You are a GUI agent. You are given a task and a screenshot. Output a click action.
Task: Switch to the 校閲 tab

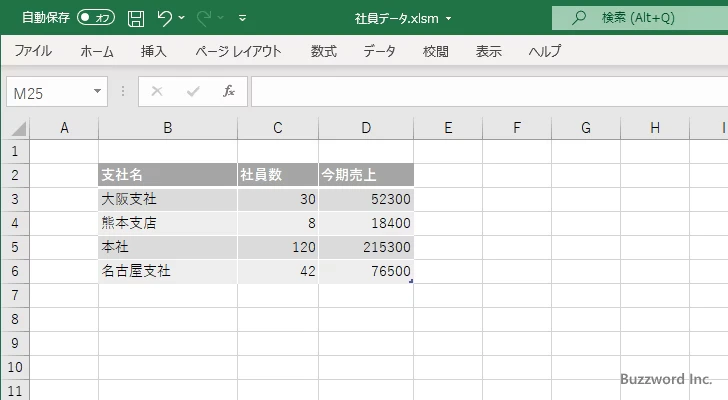coord(436,51)
